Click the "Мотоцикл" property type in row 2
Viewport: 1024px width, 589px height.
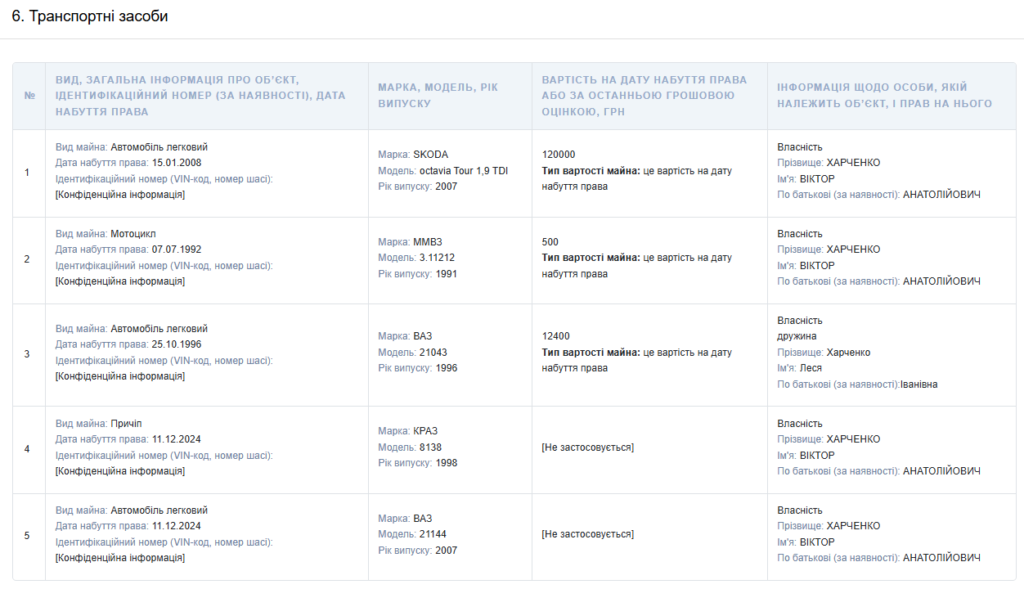click(135, 234)
